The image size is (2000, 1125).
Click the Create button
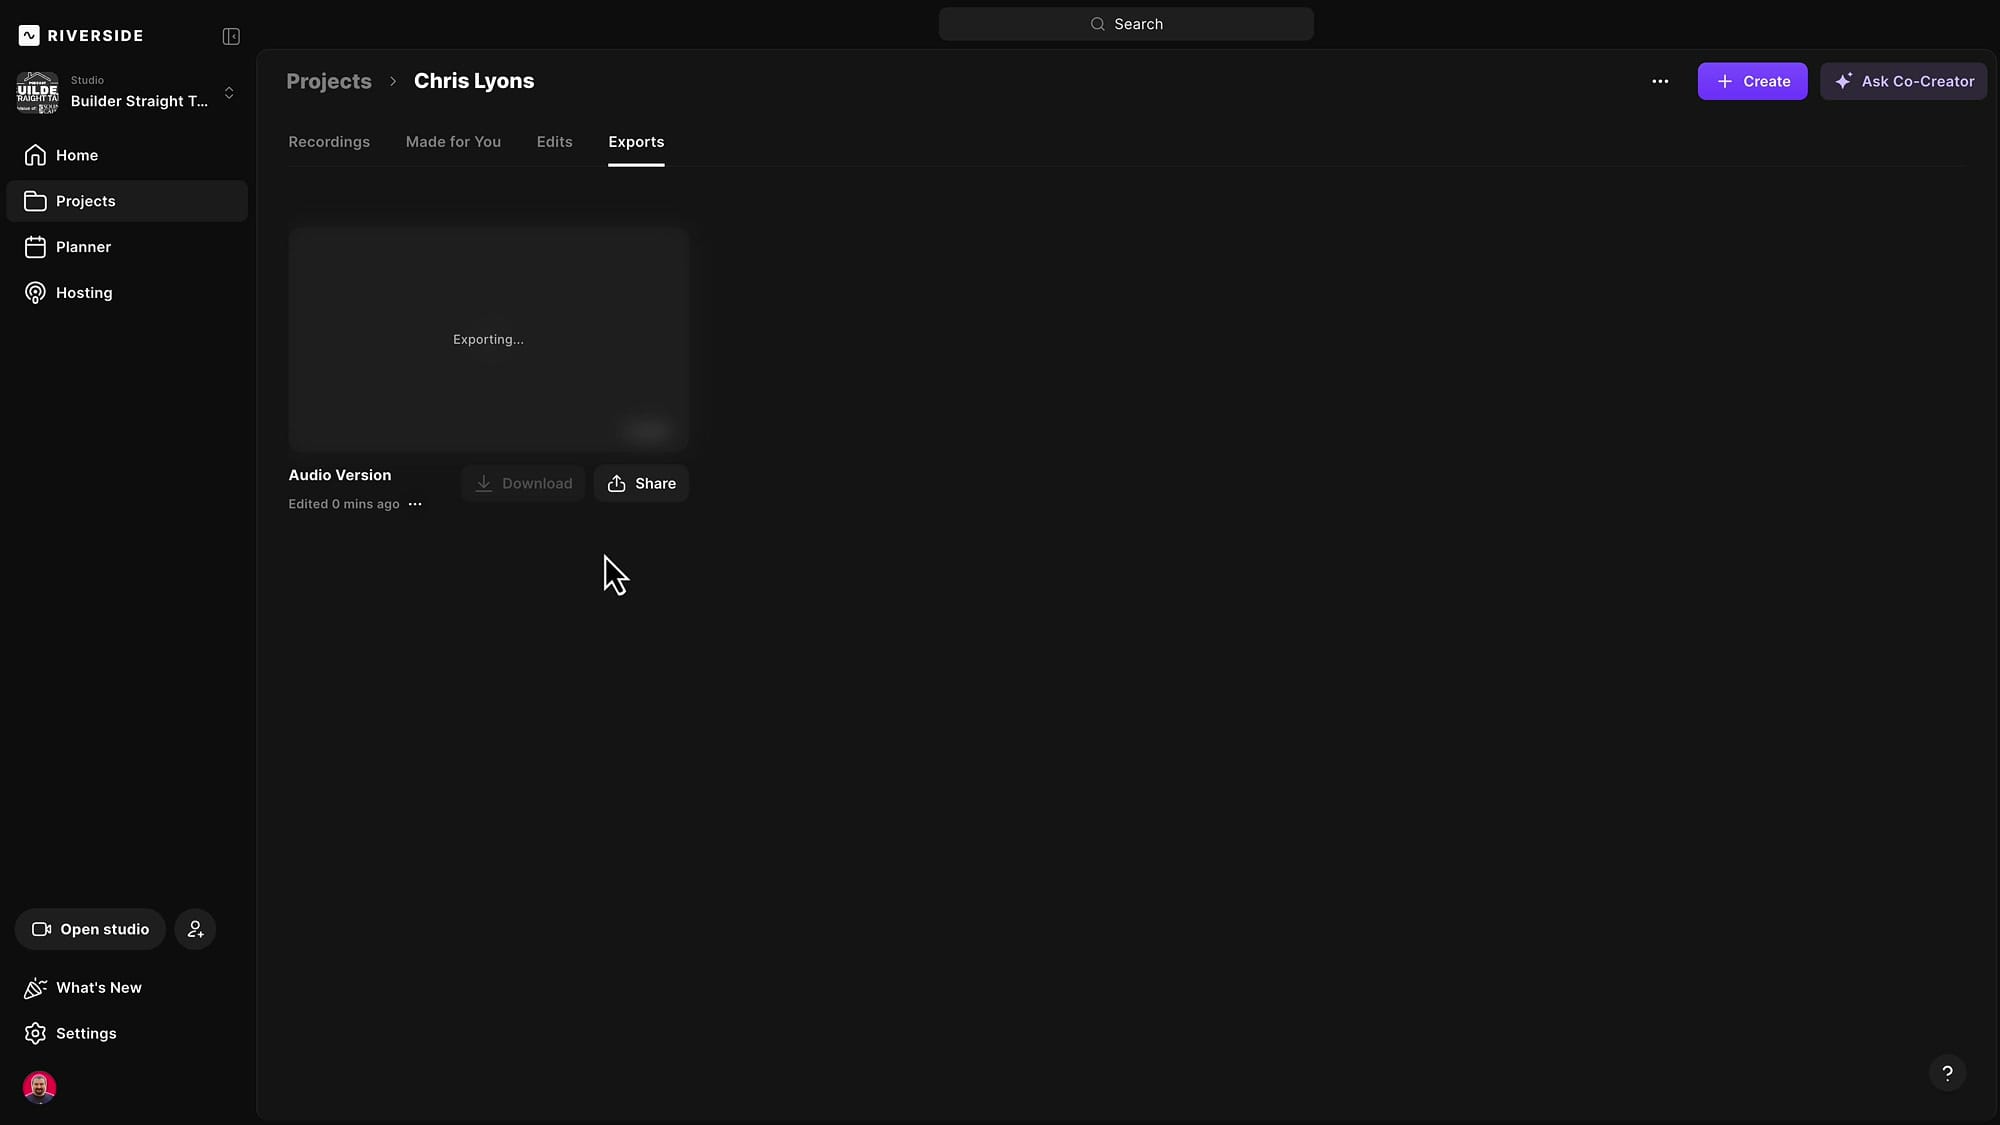tap(1753, 81)
